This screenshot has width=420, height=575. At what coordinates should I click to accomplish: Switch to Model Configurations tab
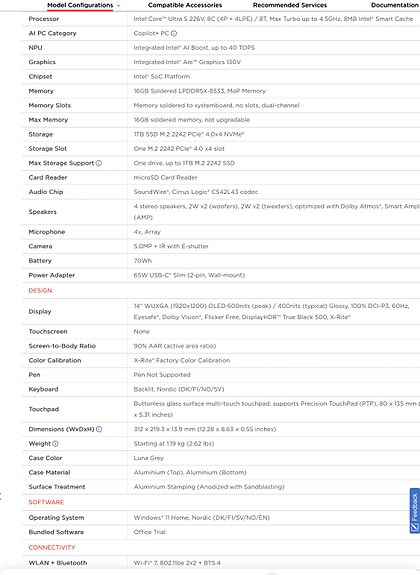click(80, 5)
